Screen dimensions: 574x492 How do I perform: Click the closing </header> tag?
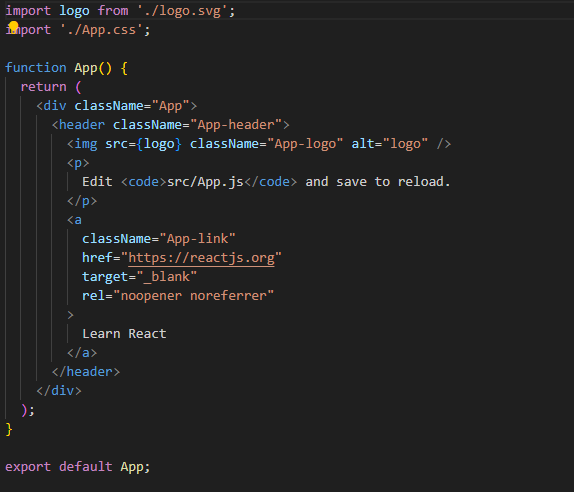86,372
